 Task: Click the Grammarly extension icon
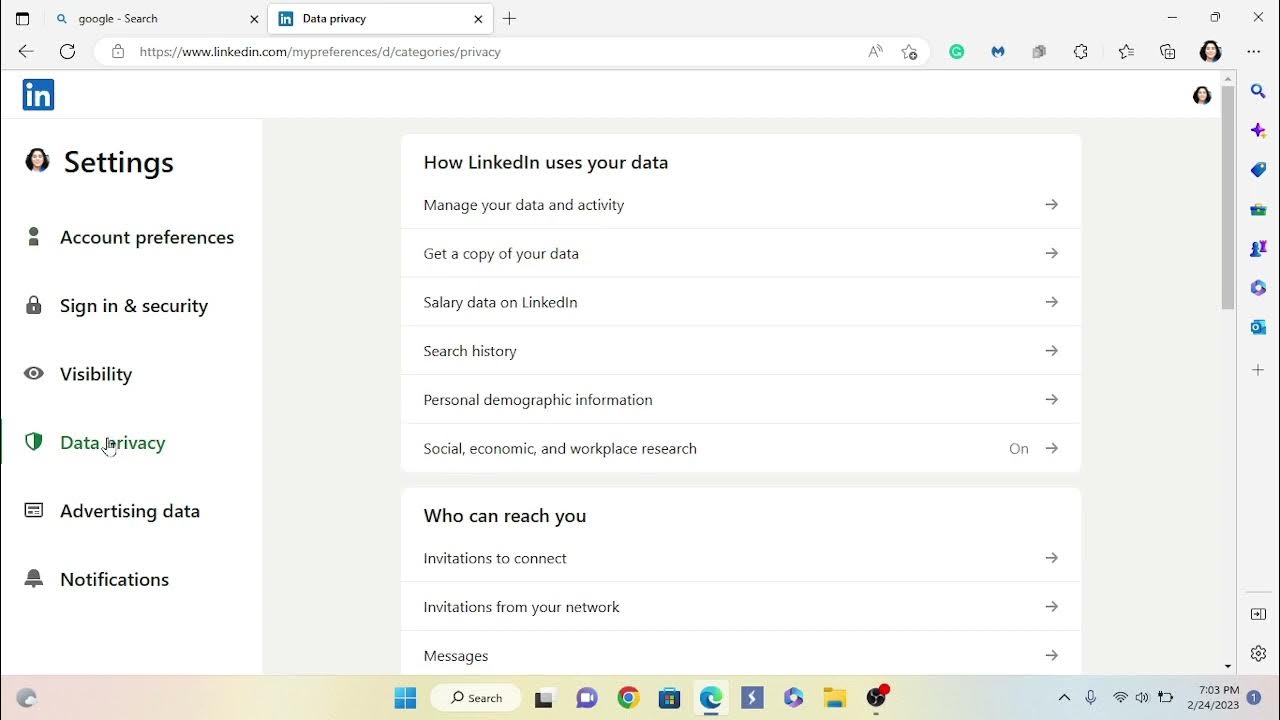tap(957, 52)
